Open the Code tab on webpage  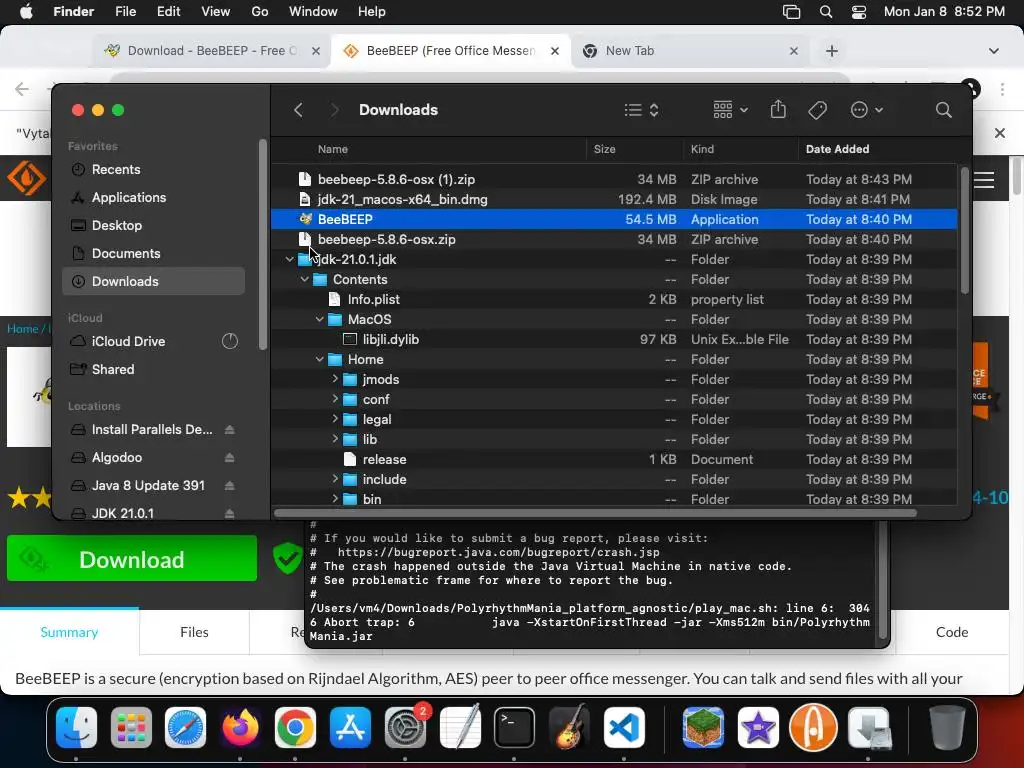(x=952, y=632)
